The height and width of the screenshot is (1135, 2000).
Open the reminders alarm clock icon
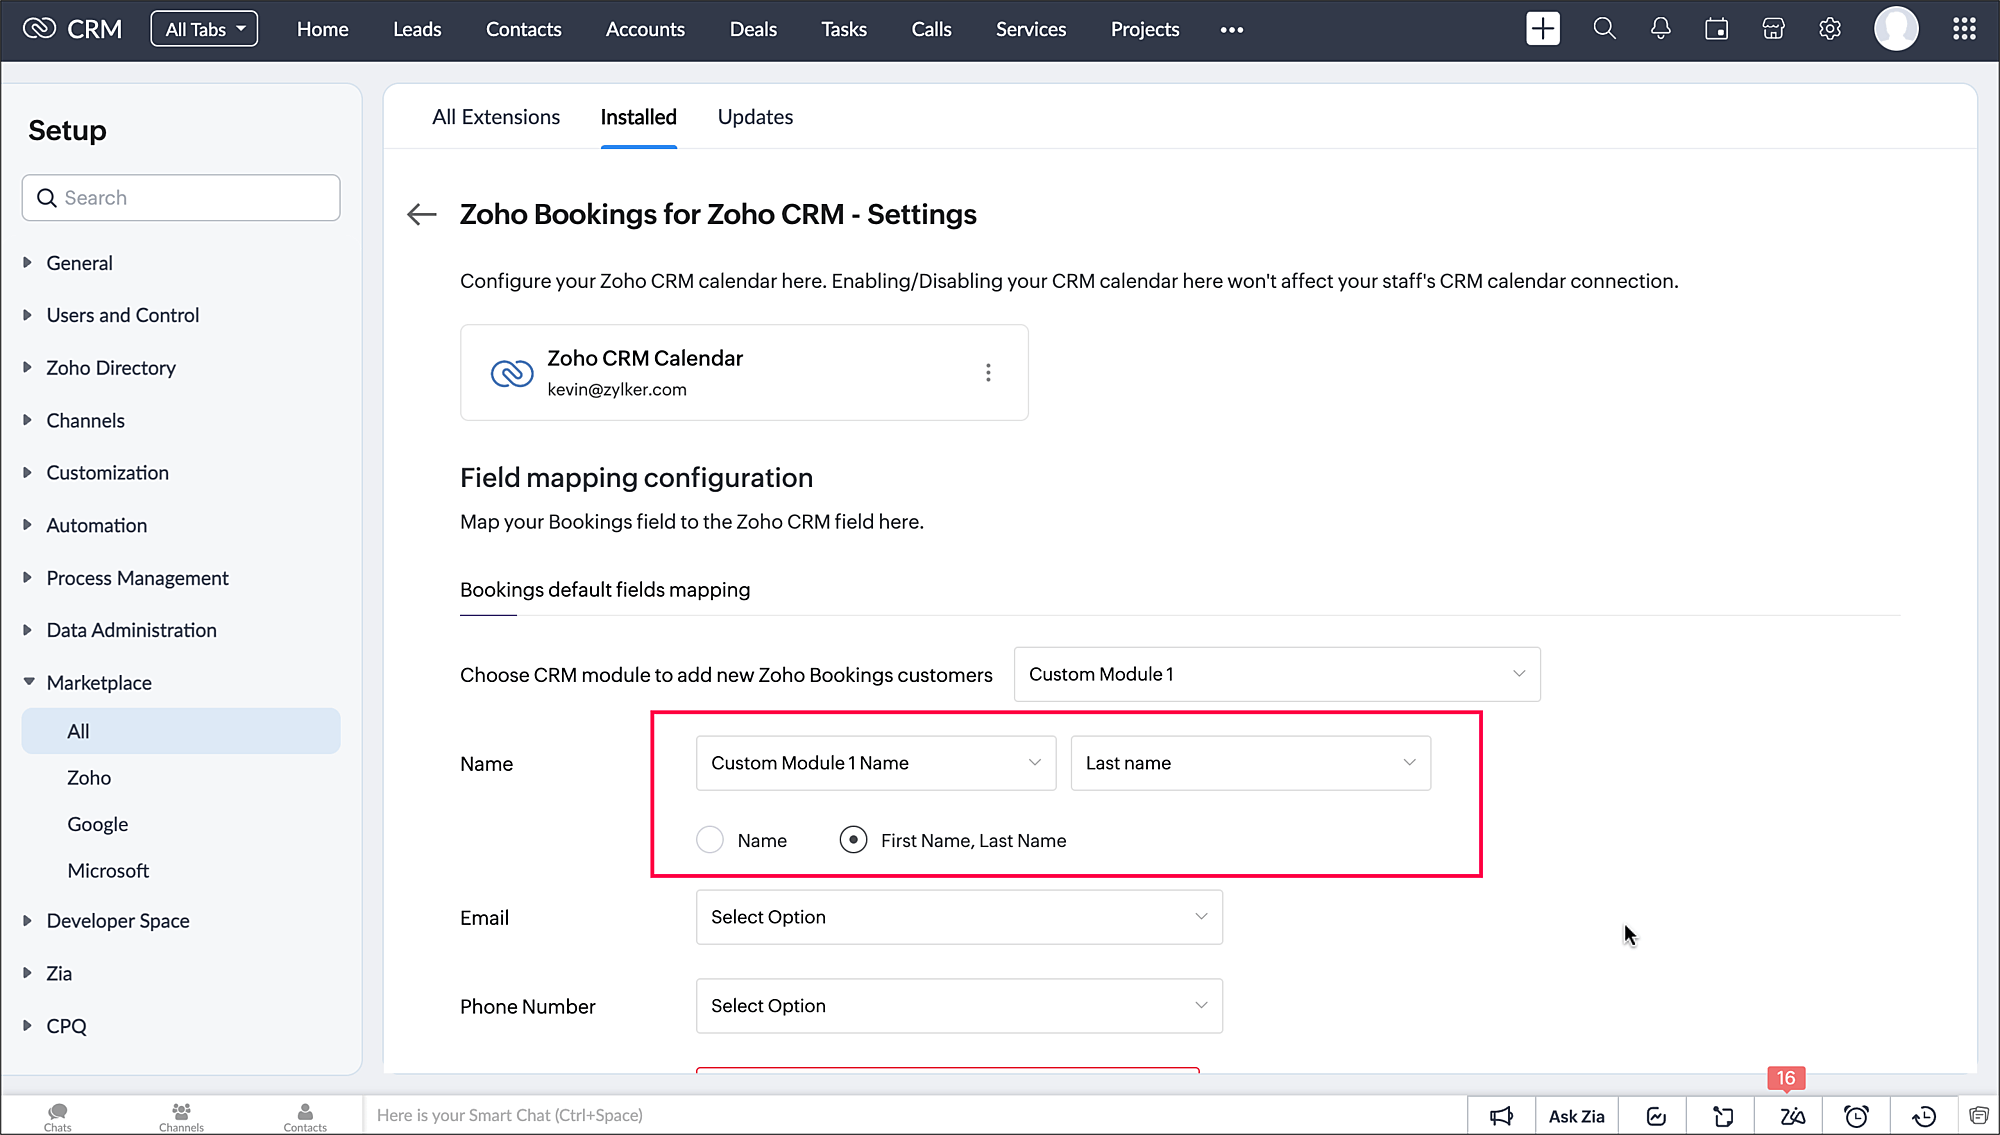pos(1856,1116)
